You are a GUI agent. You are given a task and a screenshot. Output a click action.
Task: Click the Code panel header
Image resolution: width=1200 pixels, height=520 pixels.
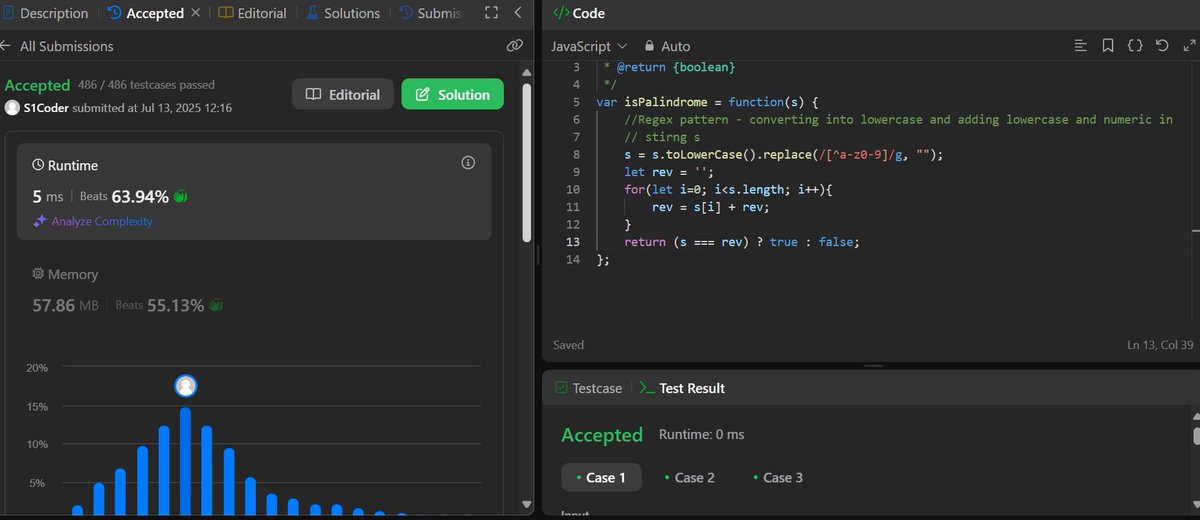(x=579, y=14)
